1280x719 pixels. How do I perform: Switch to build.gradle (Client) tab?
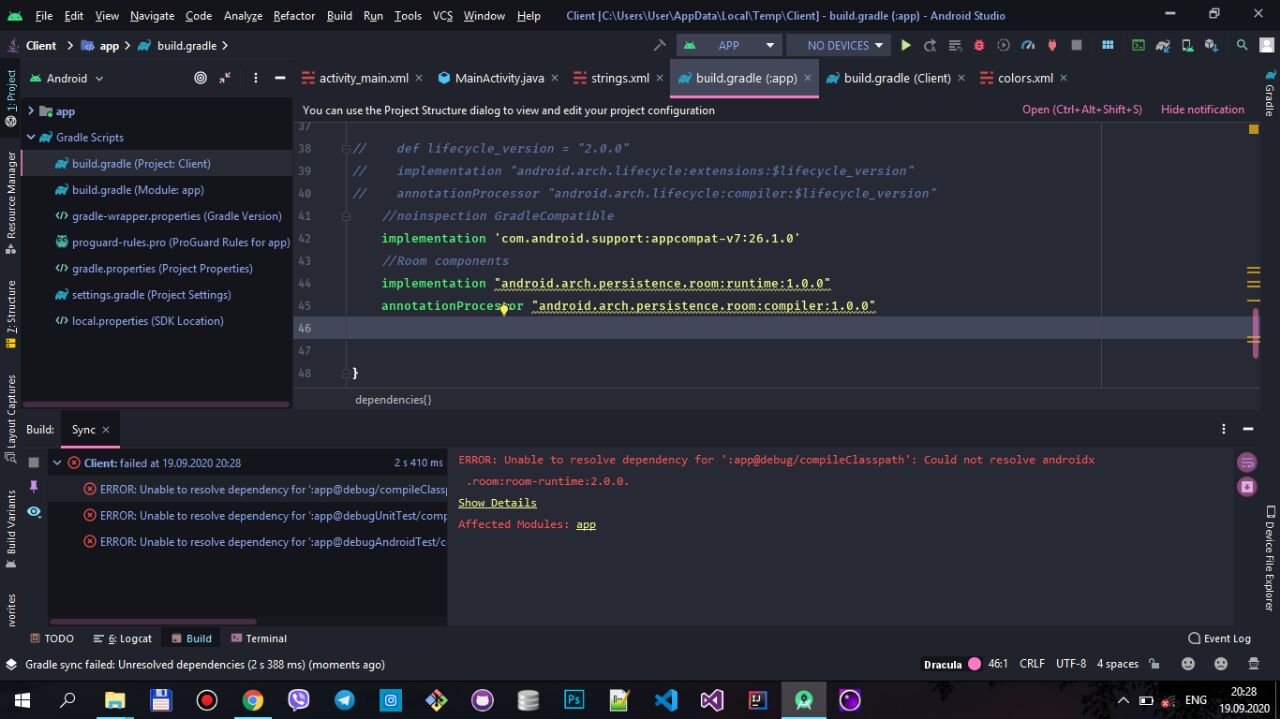(x=896, y=78)
